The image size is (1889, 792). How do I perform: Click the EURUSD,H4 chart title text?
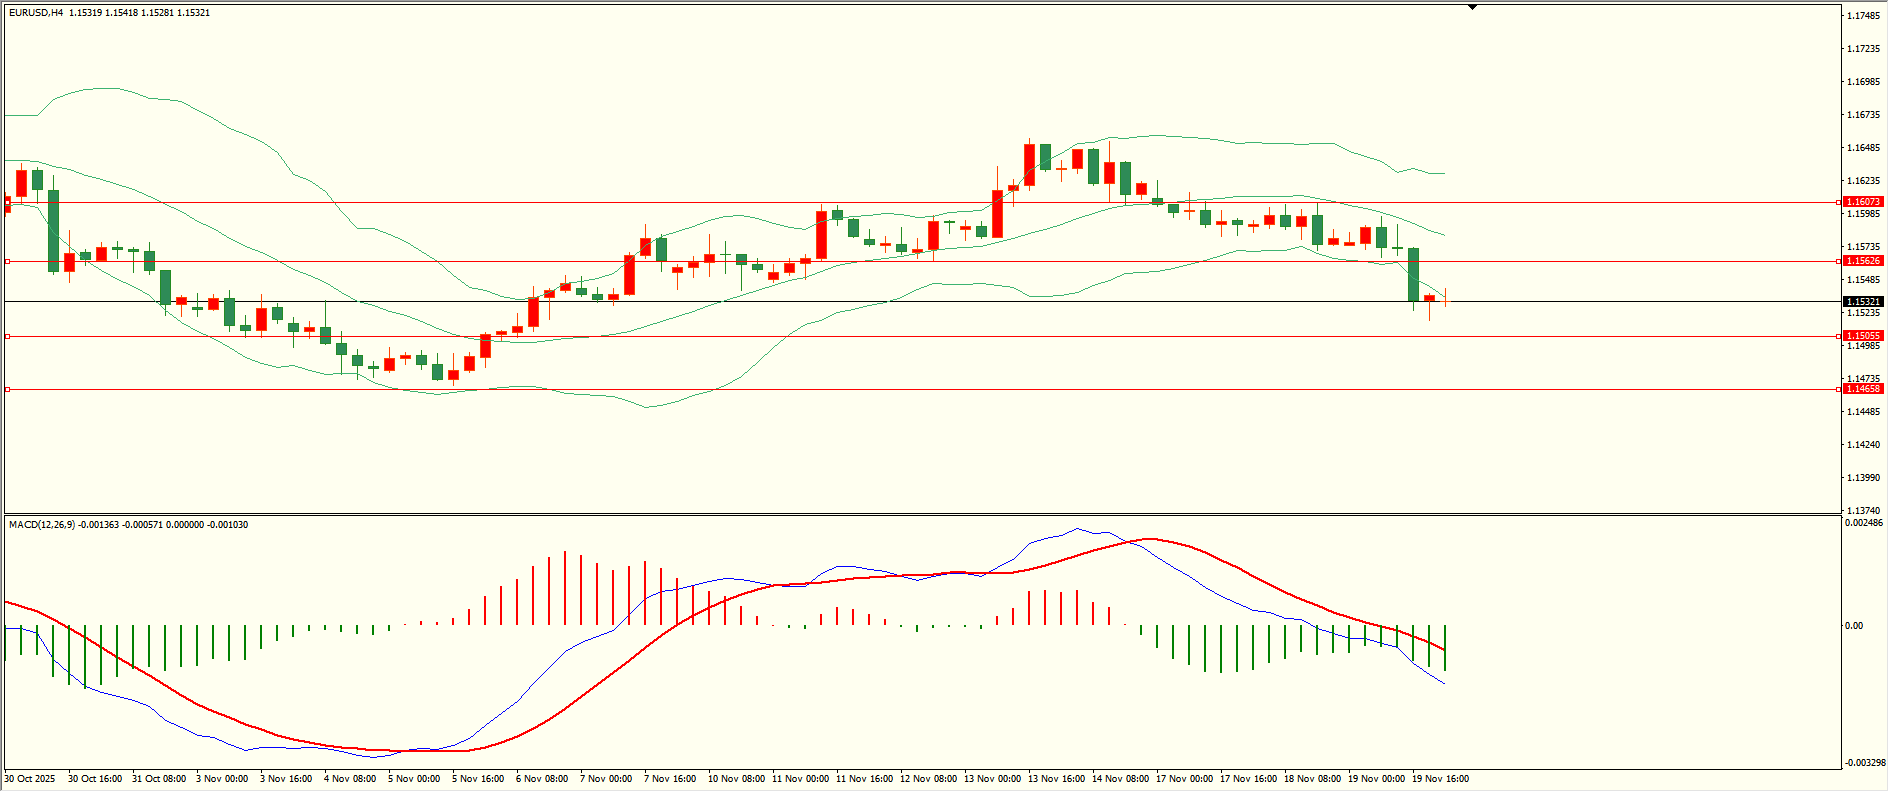click(35, 13)
